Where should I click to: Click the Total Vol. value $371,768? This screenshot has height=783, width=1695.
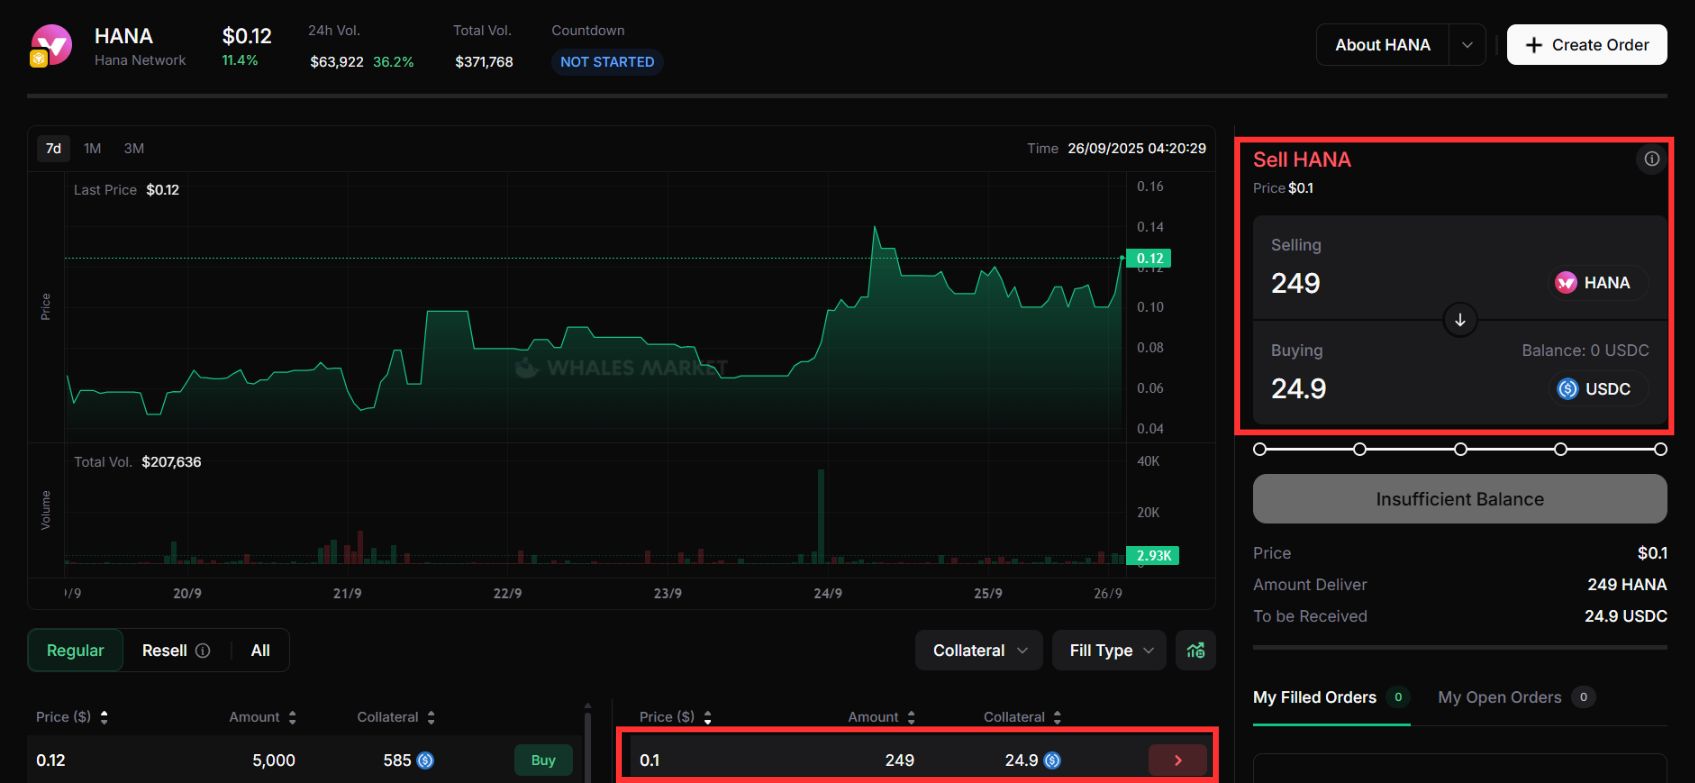point(484,62)
